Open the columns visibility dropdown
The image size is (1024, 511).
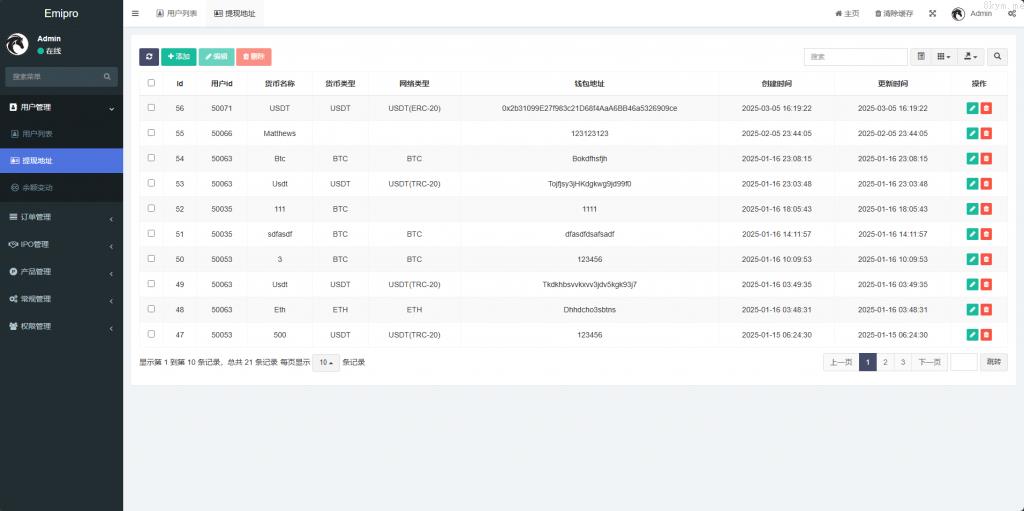pyautogui.click(x=944, y=57)
